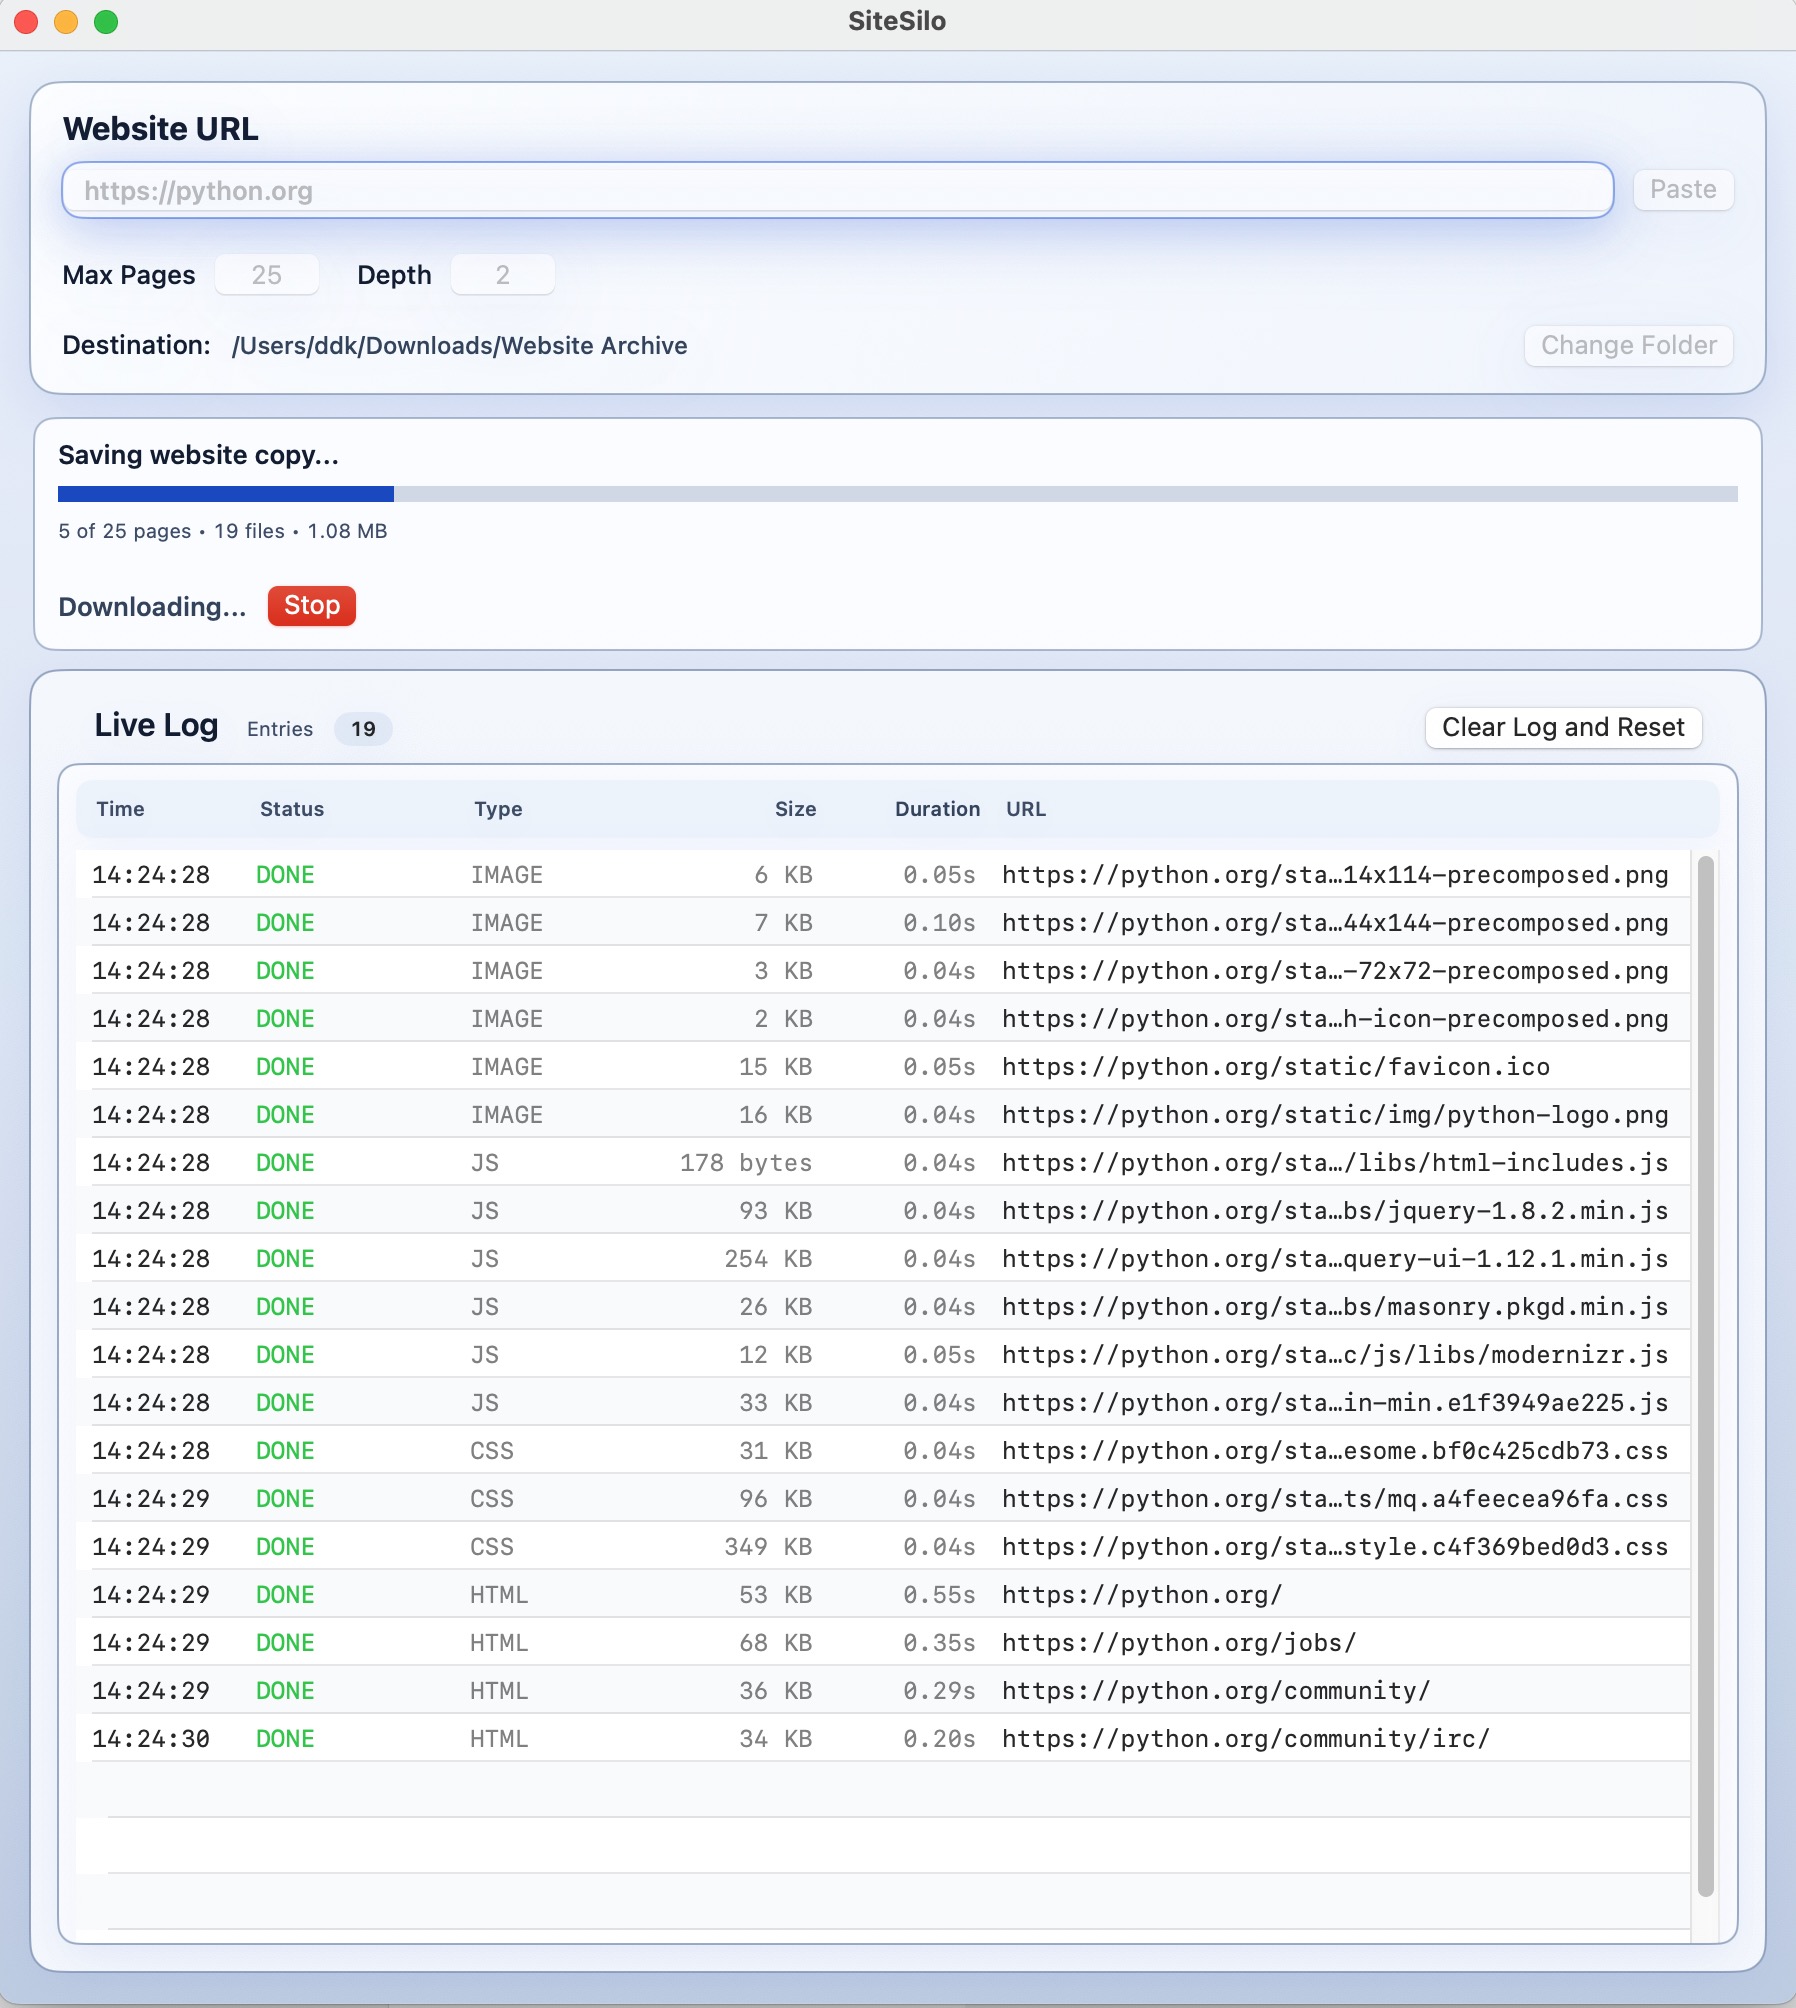Click the Max Pages field

click(x=266, y=275)
